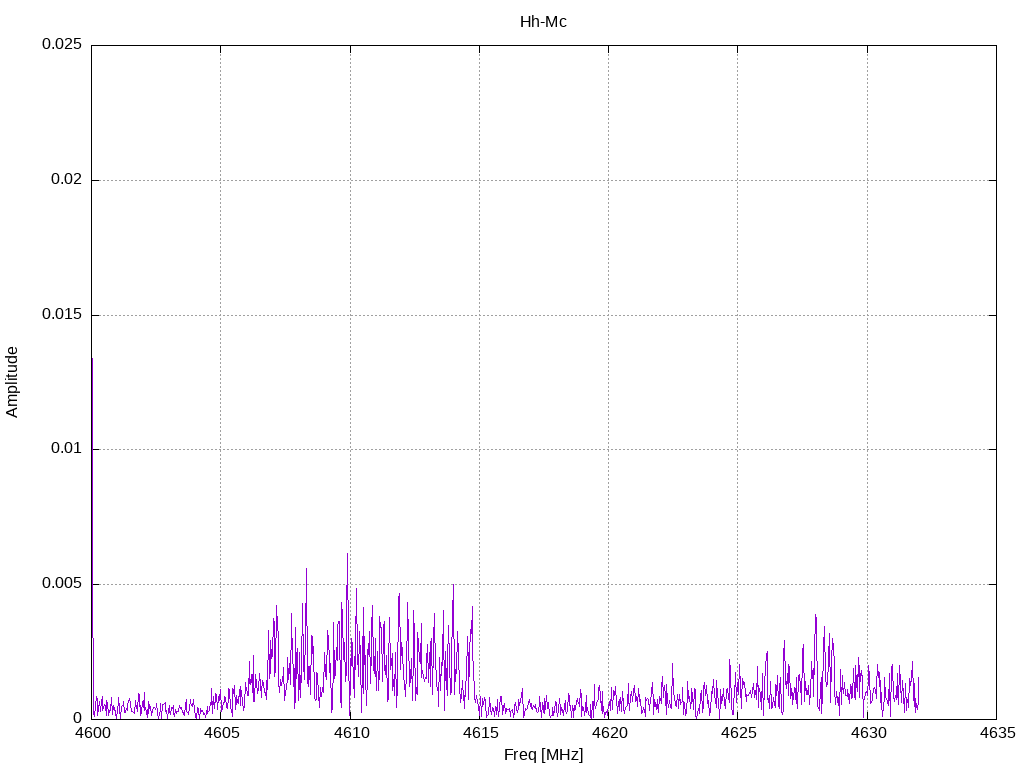
Task: Click the 4620 x-axis tick label
Action: (608, 734)
